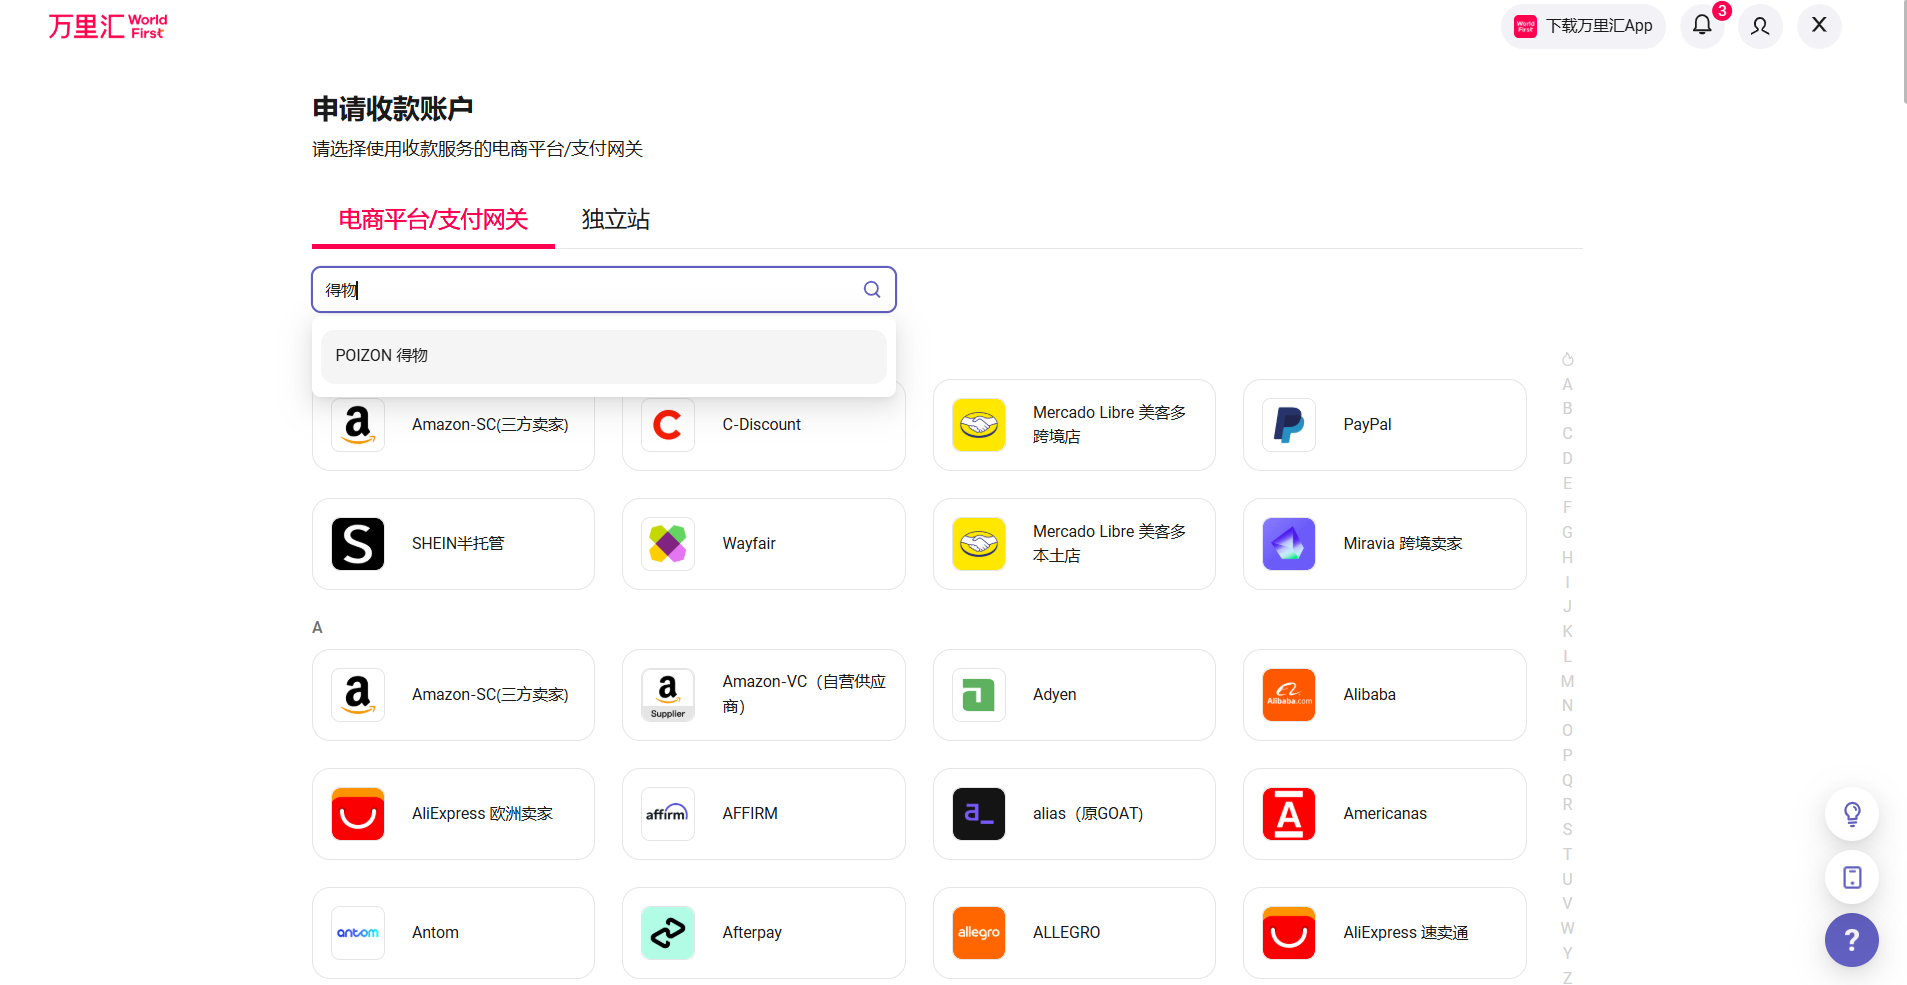The width and height of the screenshot is (1907, 985).
Task: Switch to the 独立站 tab
Action: pos(616,220)
